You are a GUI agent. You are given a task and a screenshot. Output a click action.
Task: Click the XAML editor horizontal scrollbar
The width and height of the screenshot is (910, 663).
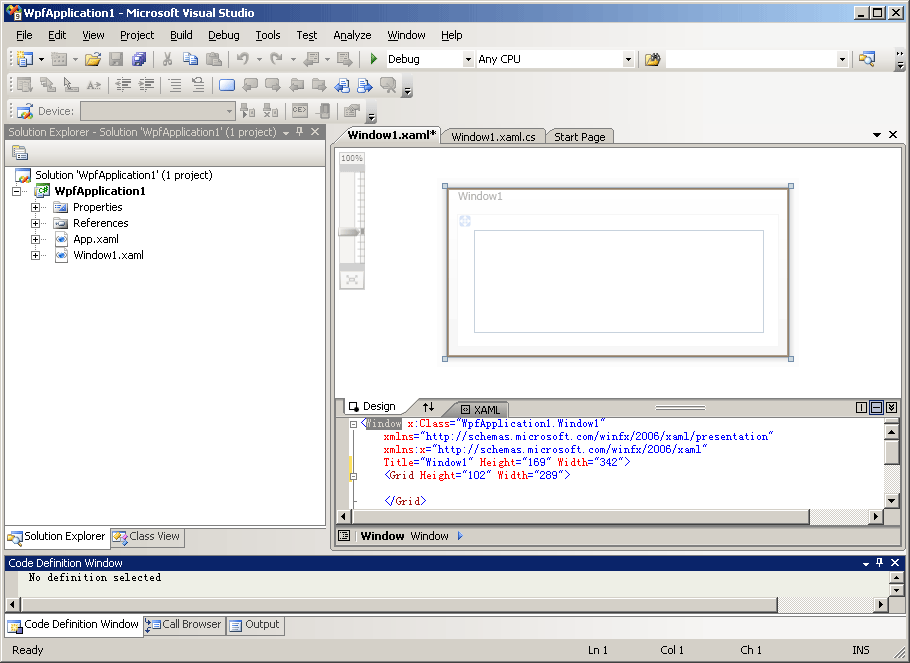(x=579, y=516)
